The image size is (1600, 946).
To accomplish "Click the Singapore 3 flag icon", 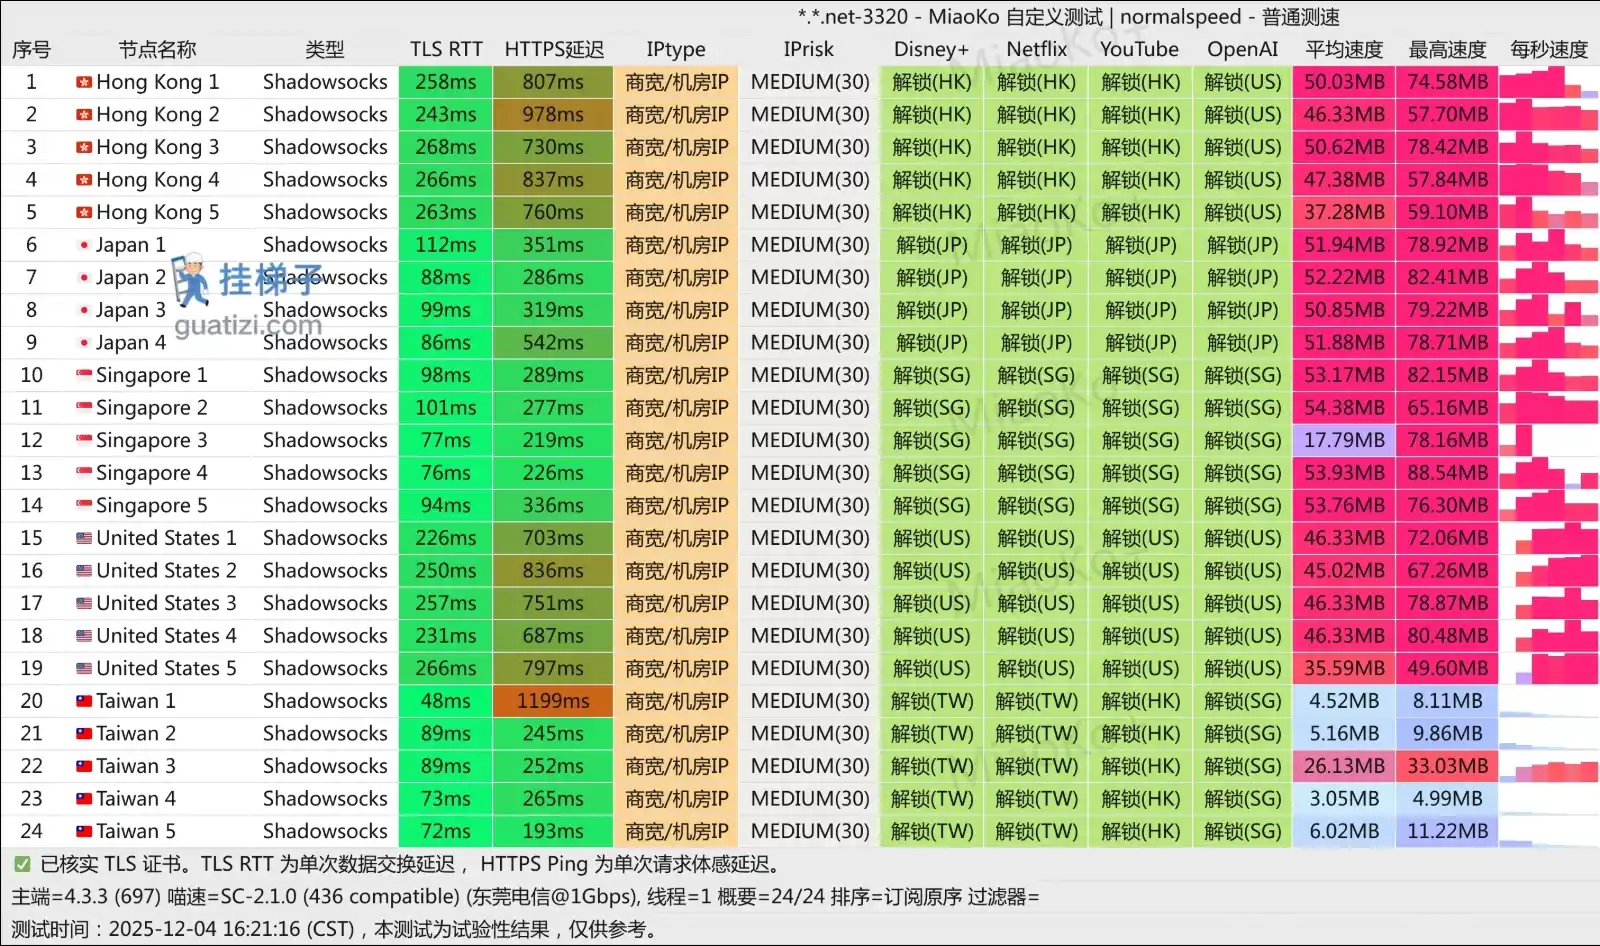I will coord(84,440).
